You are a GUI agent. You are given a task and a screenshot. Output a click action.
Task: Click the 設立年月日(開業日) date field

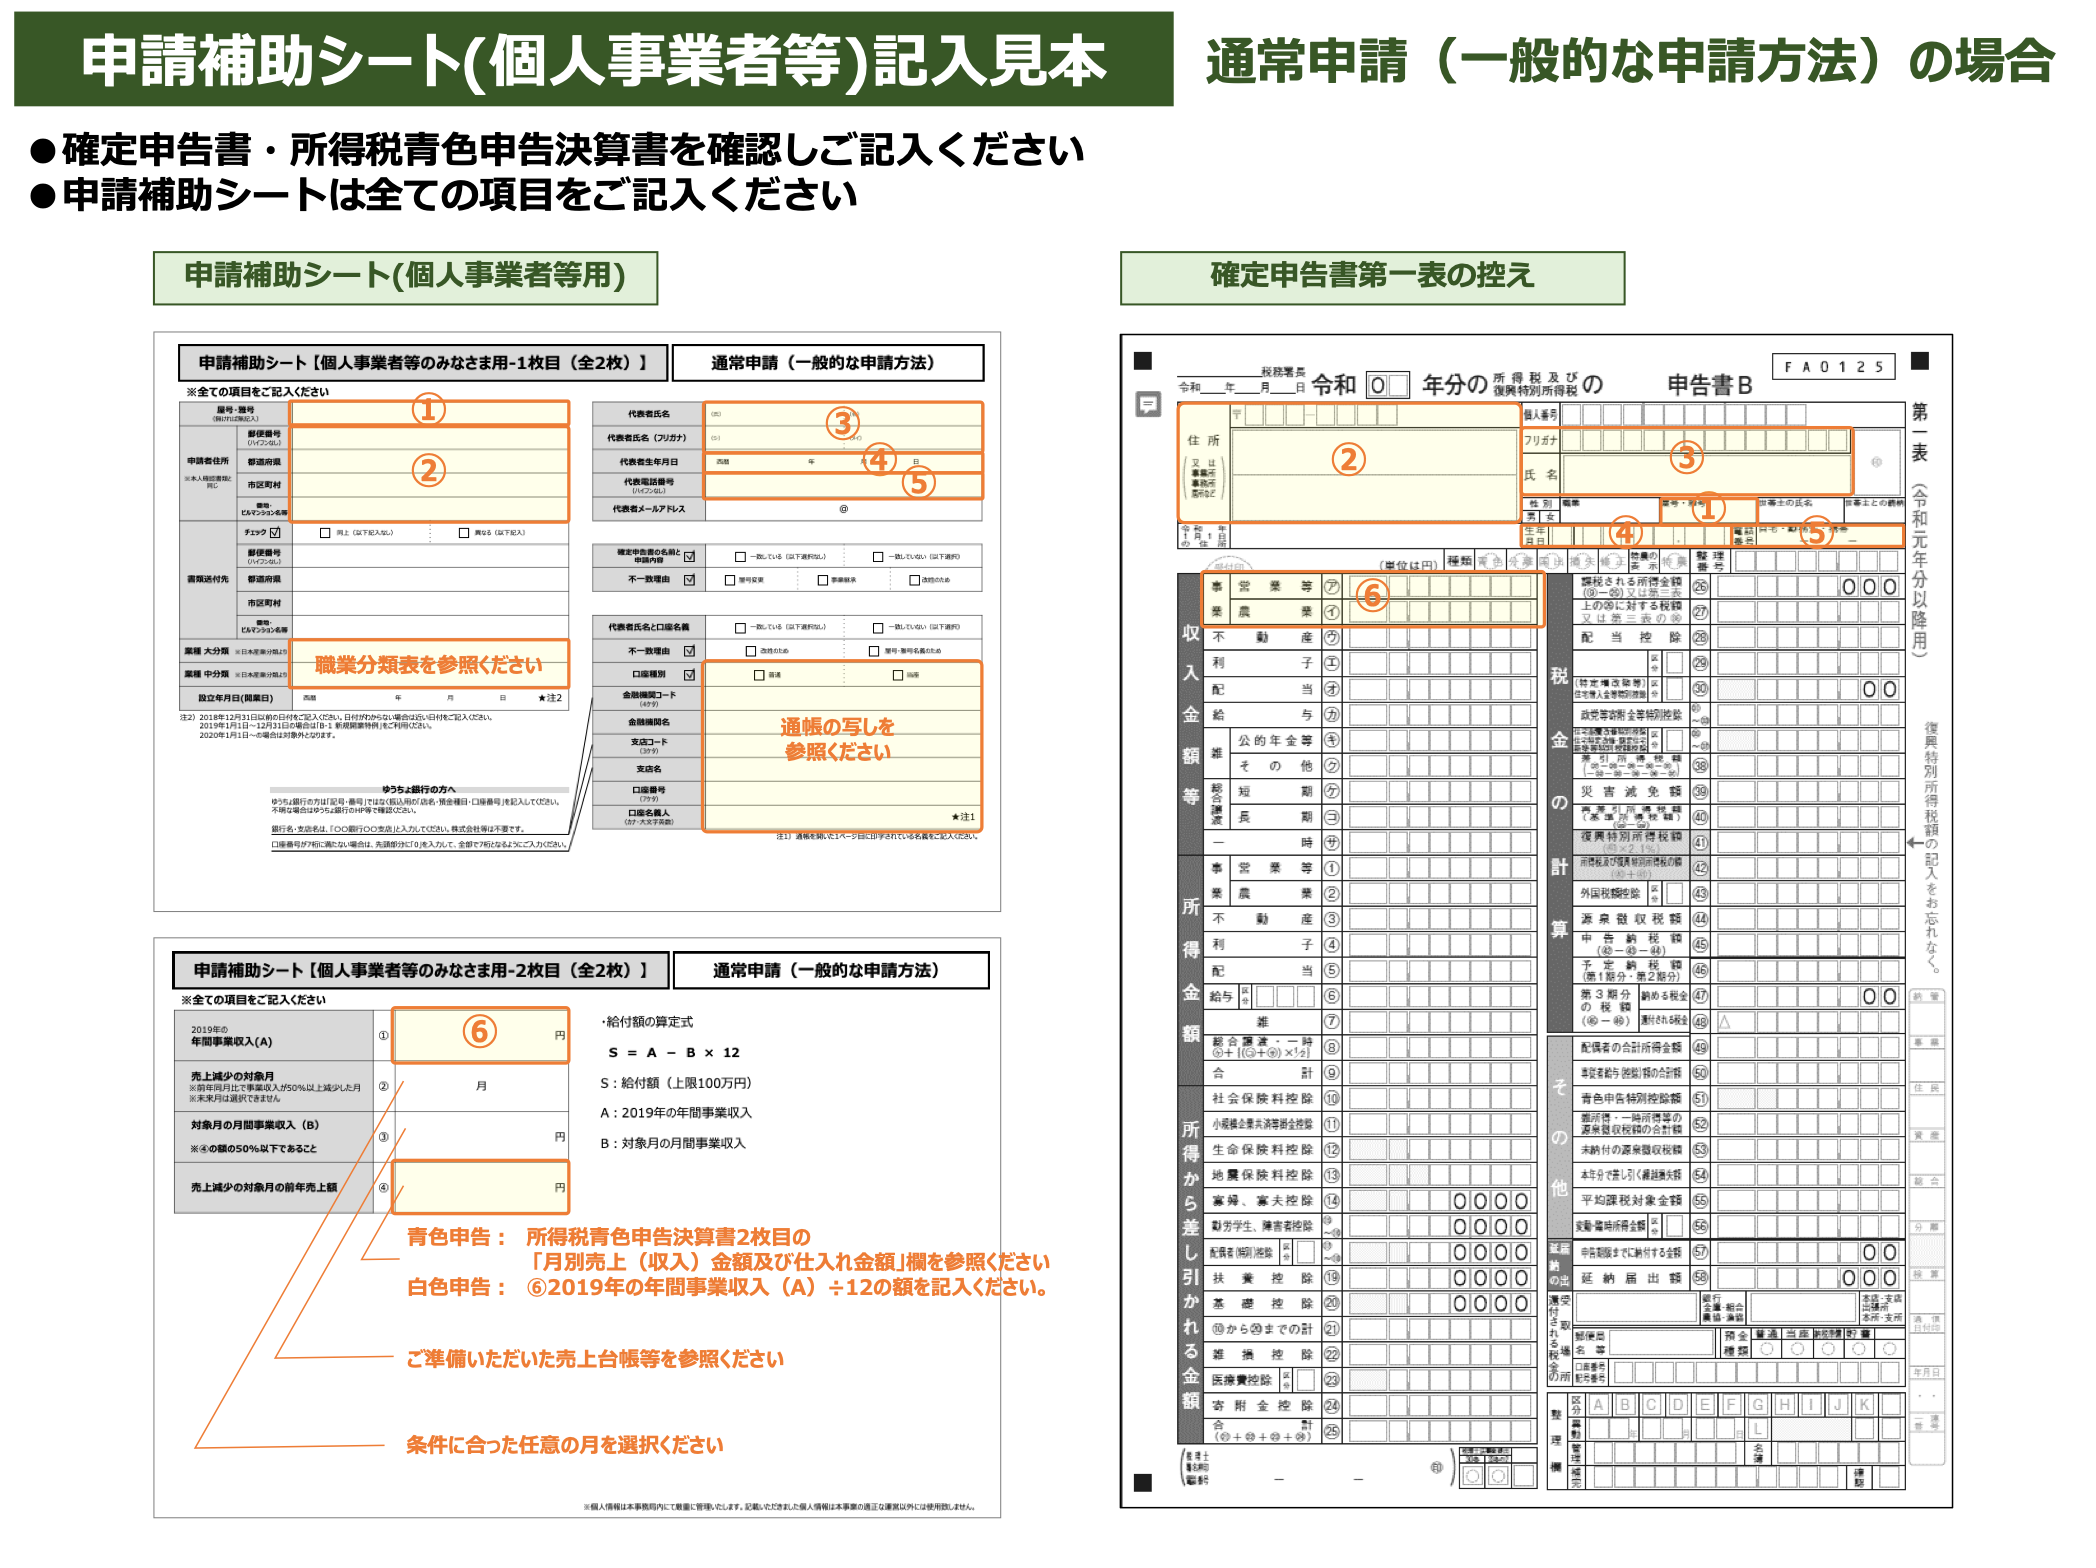pyautogui.click(x=430, y=698)
